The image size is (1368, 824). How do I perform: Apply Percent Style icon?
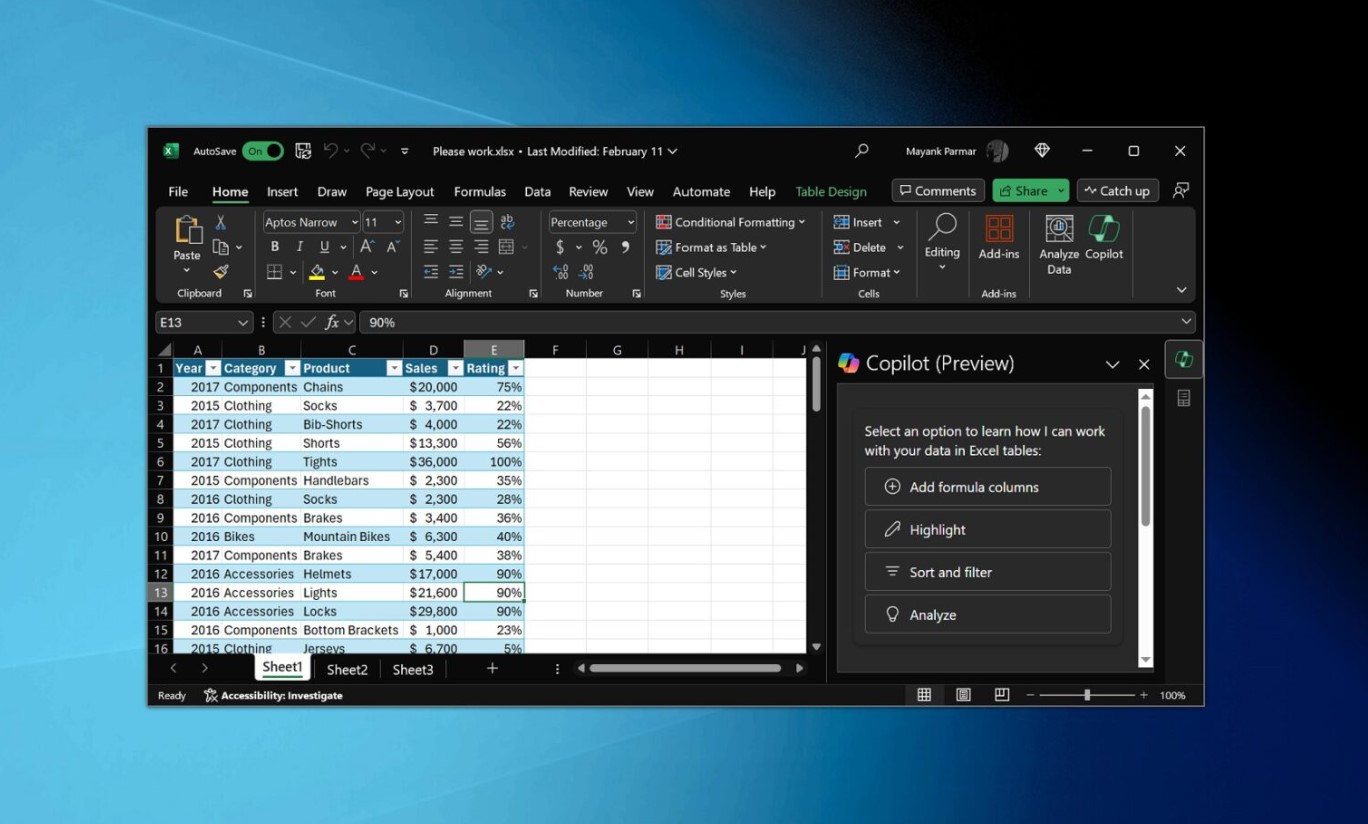[x=600, y=247]
